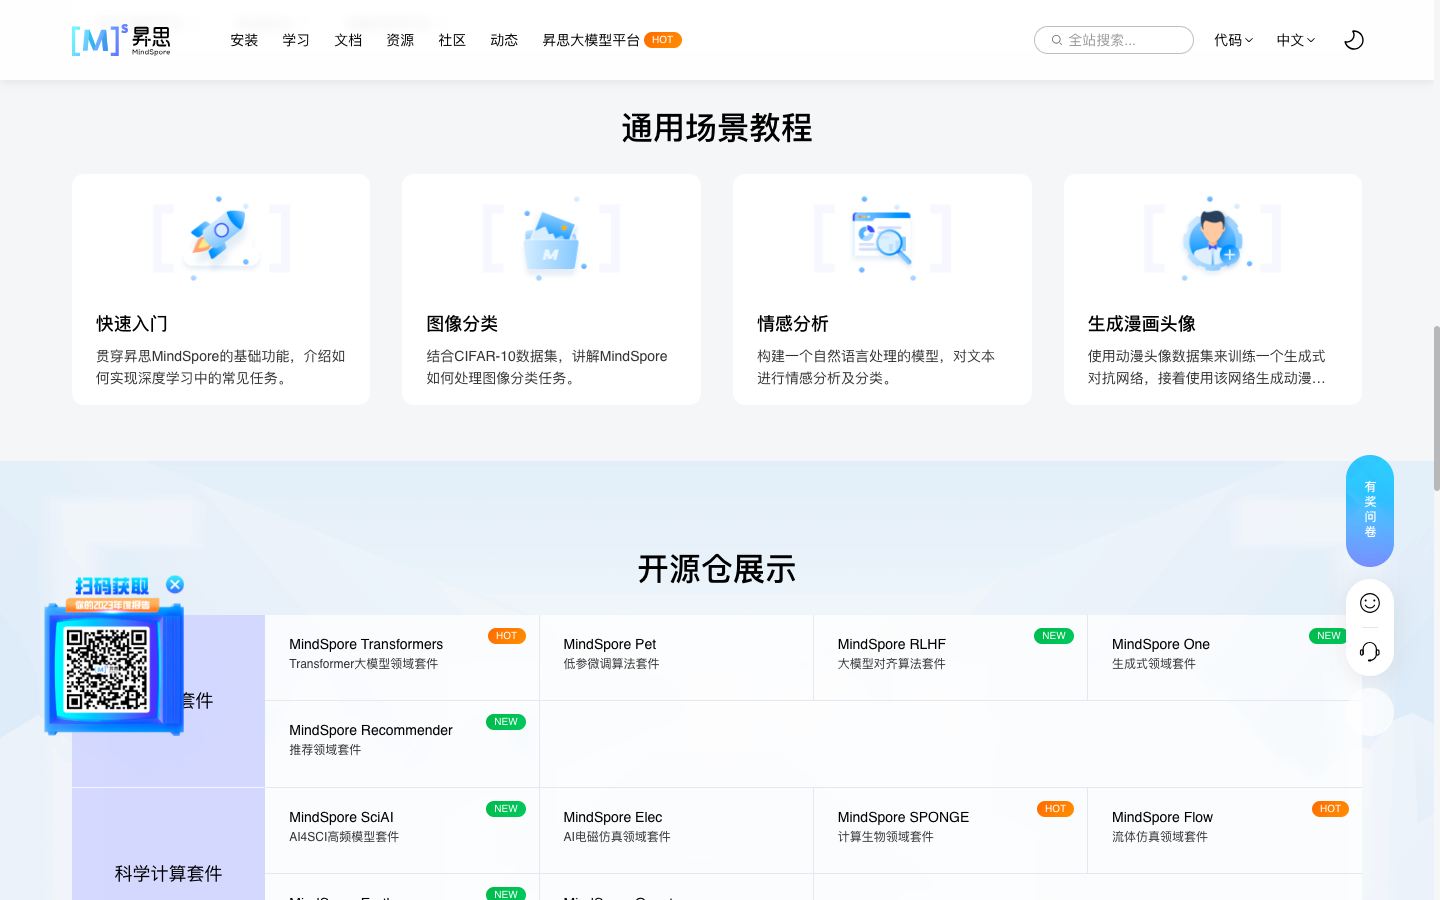The height and width of the screenshot is (900, 1440).
Task: Click 流体仿真领域套件 description
Action: 1160,837
